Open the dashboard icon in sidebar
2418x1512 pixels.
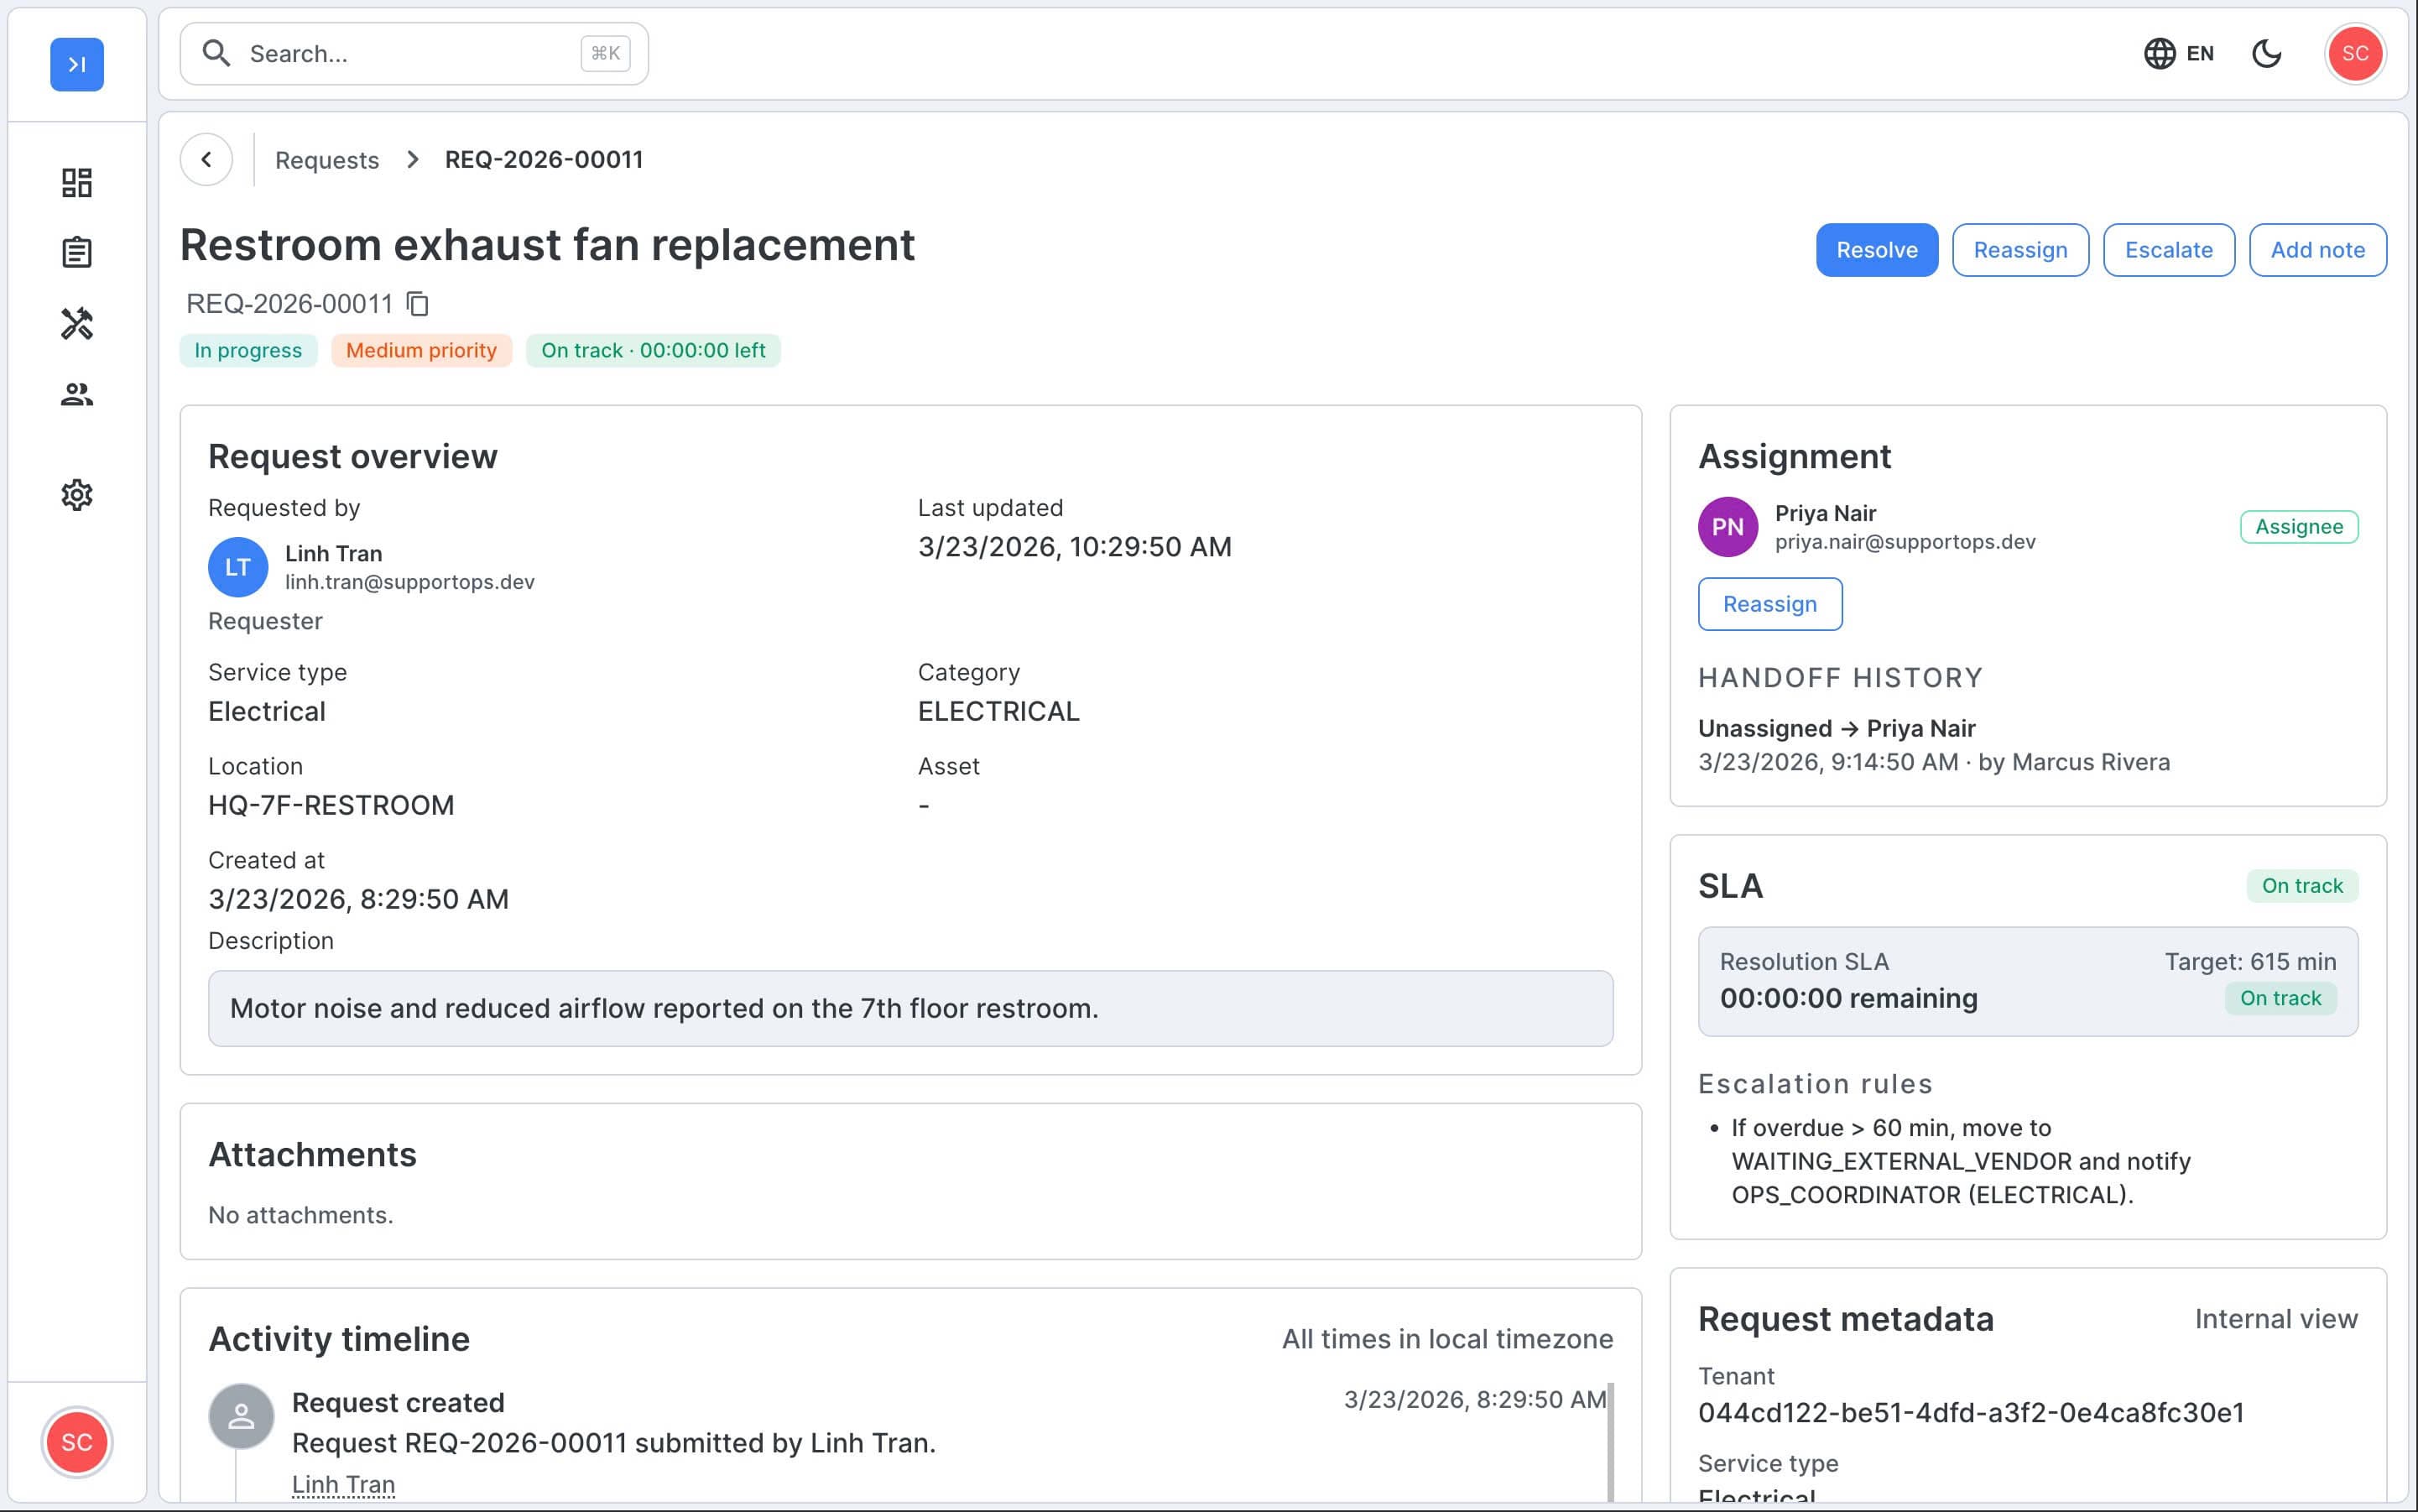(x=77, y=183)
